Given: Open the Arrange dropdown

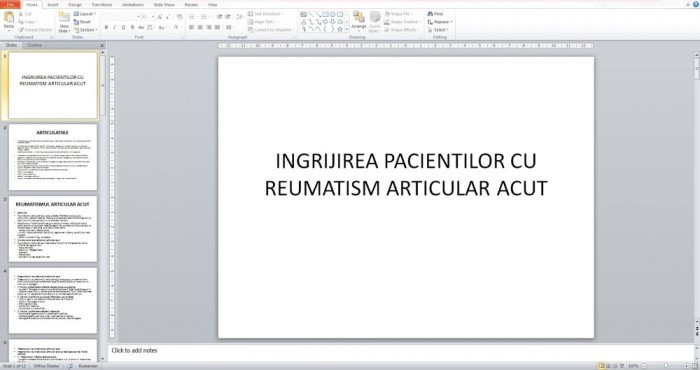Looking at the screenshot, I should [358, 22].
